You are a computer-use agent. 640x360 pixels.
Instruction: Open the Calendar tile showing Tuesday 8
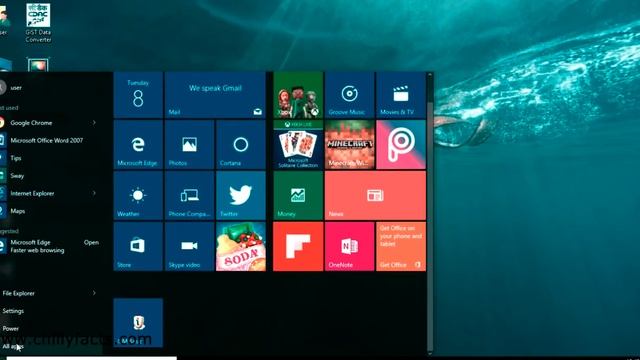pyautogui.click(x=138, y=95)
